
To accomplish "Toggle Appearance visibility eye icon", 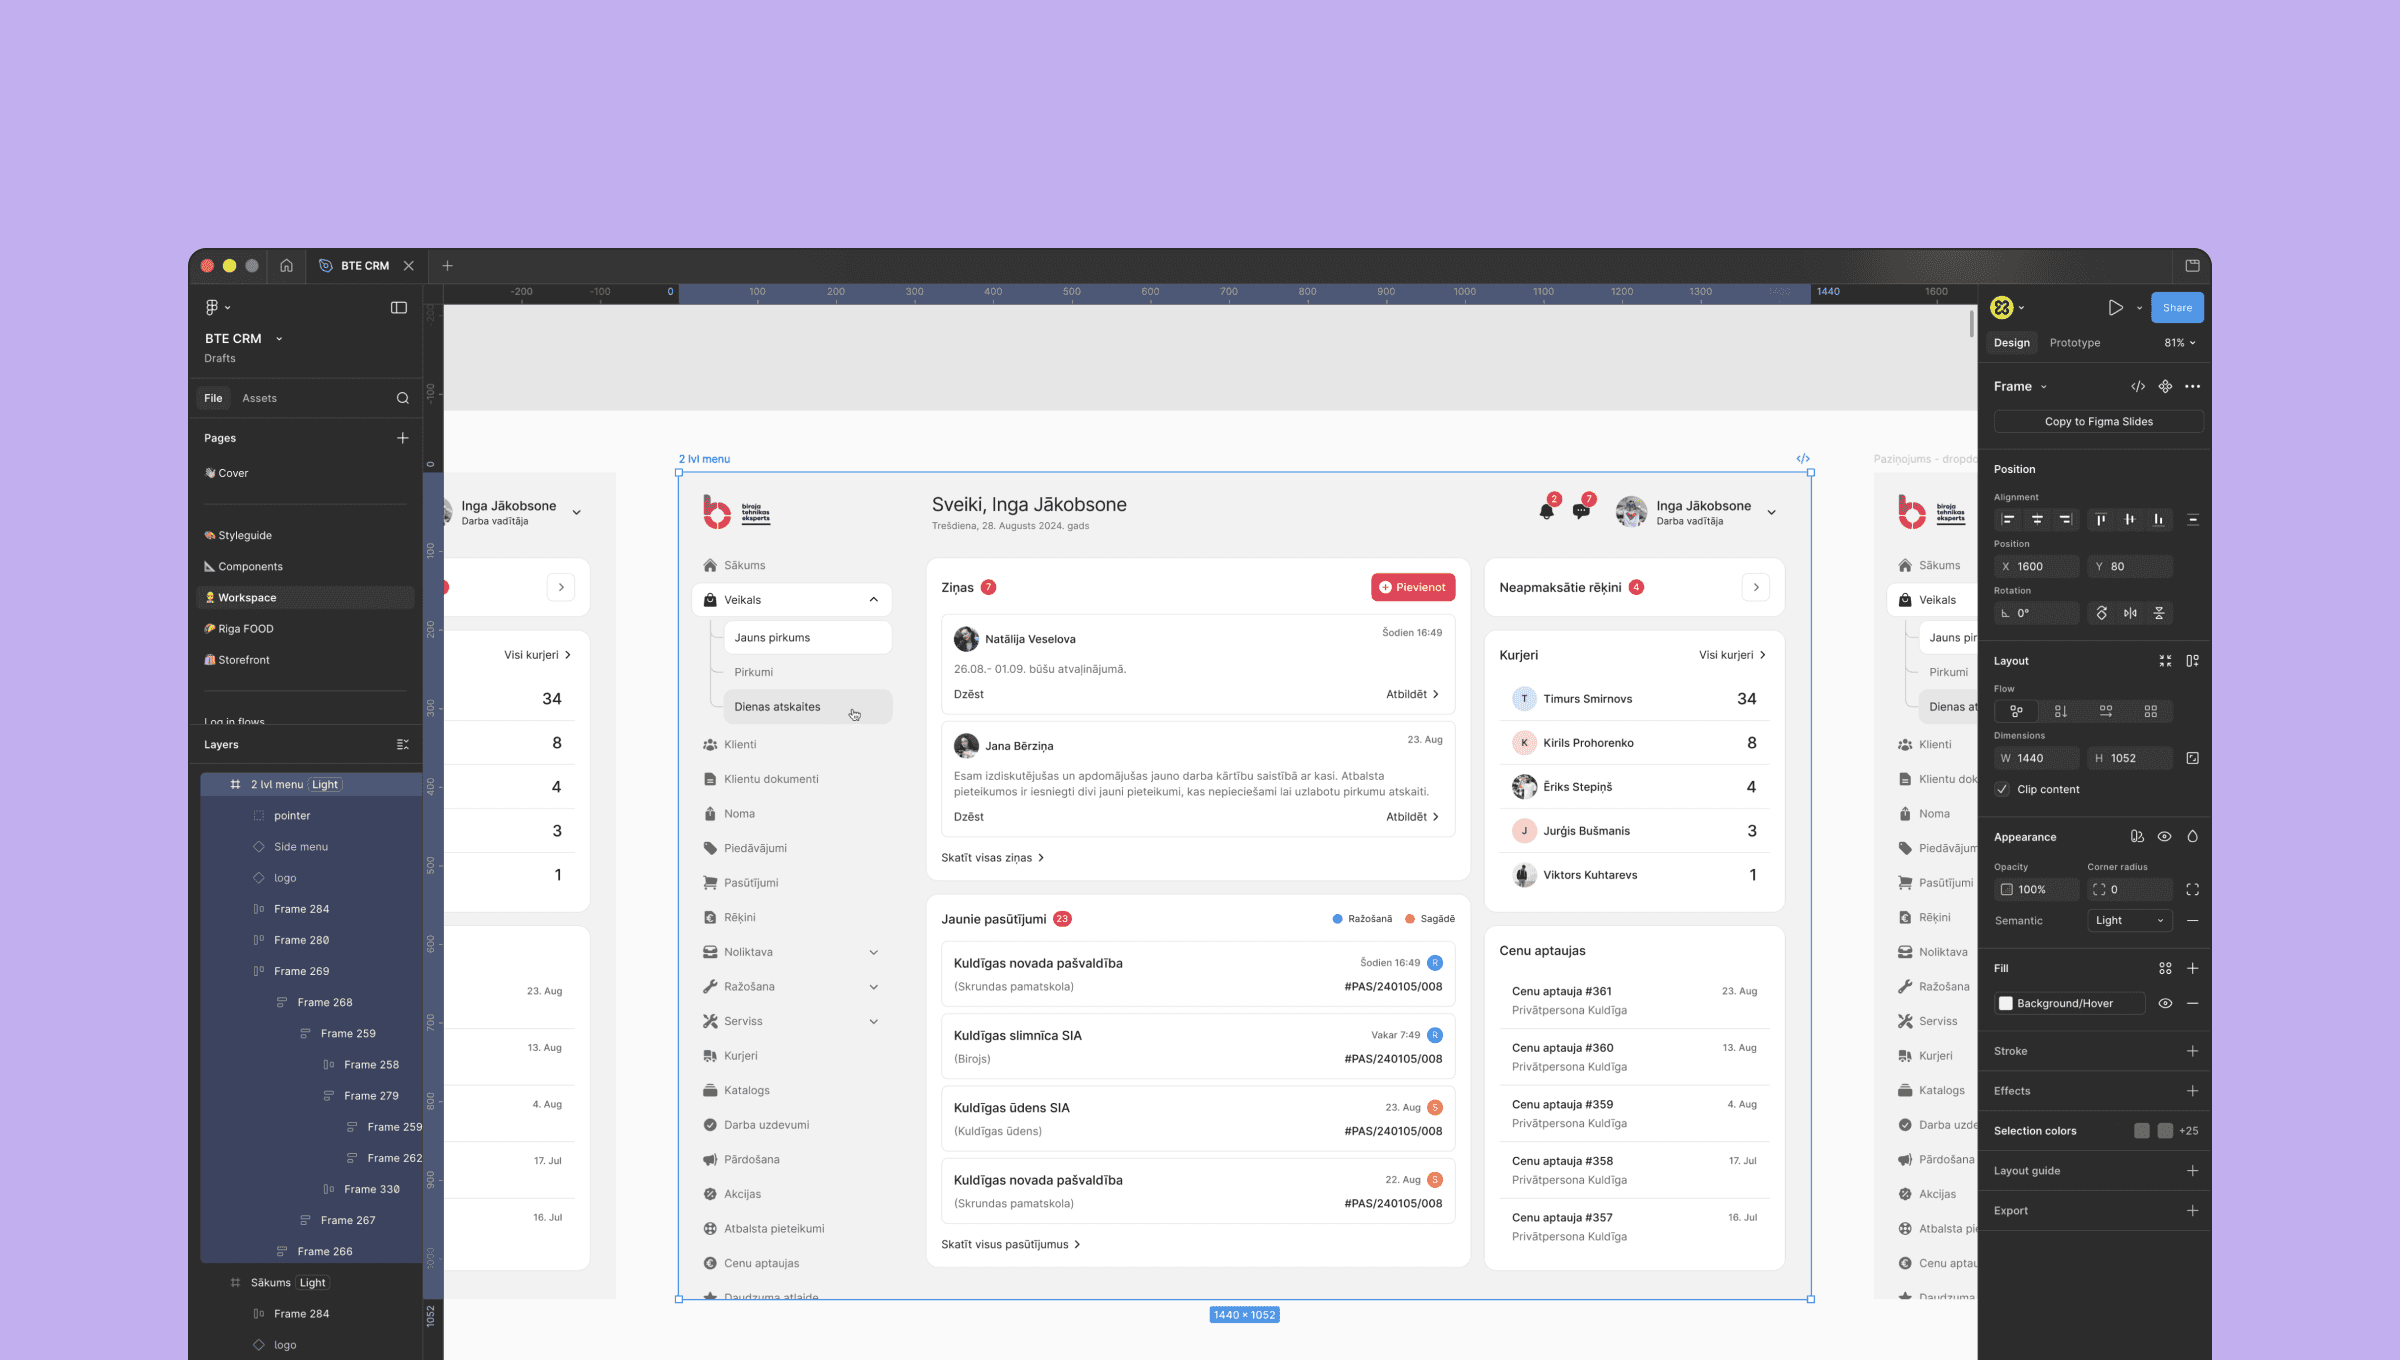I will coord(2164,837).
